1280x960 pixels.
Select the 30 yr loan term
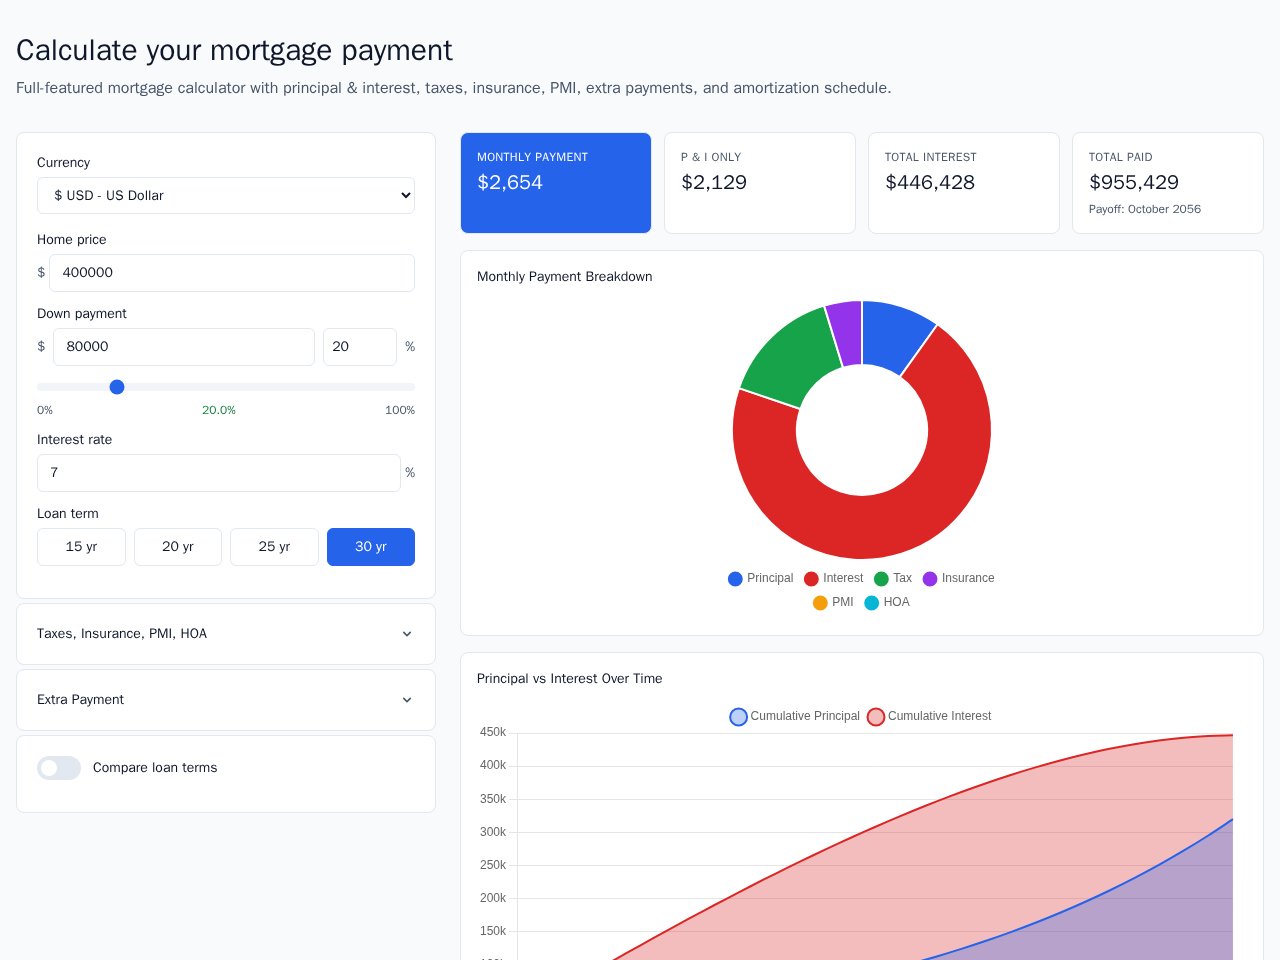tap(371, 547)
